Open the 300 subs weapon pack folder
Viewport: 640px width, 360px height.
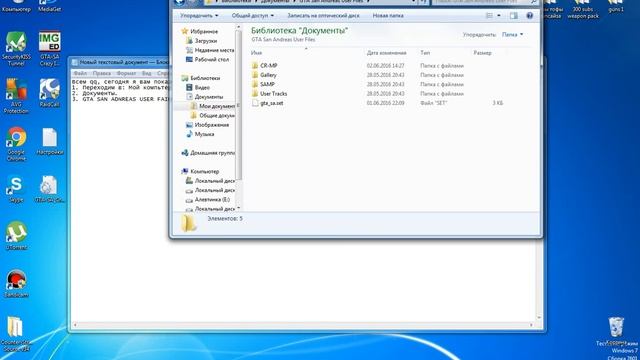[583, 10]
